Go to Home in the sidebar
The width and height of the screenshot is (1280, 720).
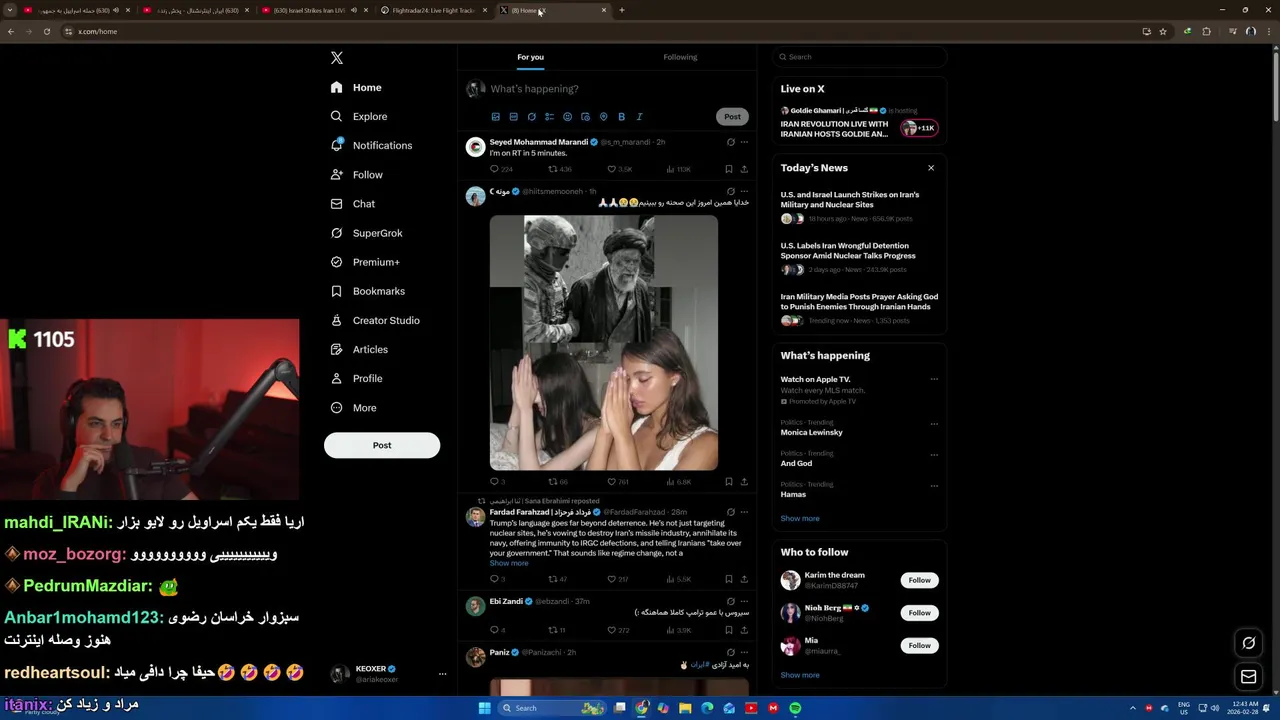[x=357, y=87]
